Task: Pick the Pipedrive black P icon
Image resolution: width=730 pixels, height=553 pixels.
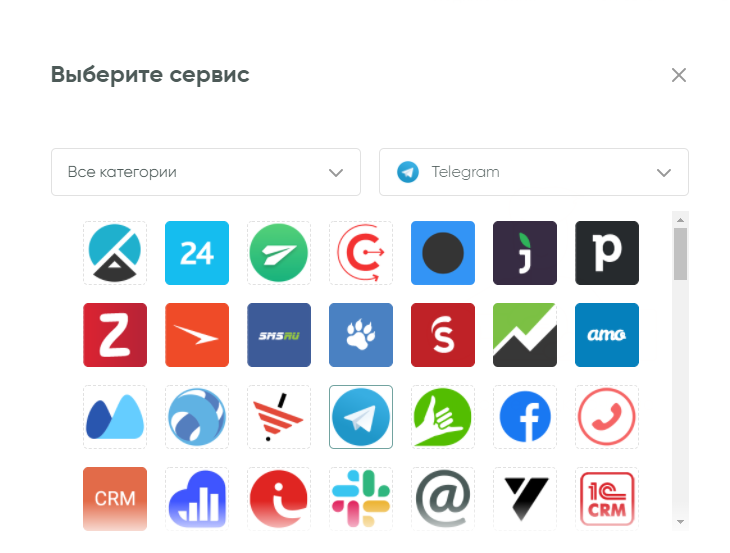Action: tap(607, 253)
